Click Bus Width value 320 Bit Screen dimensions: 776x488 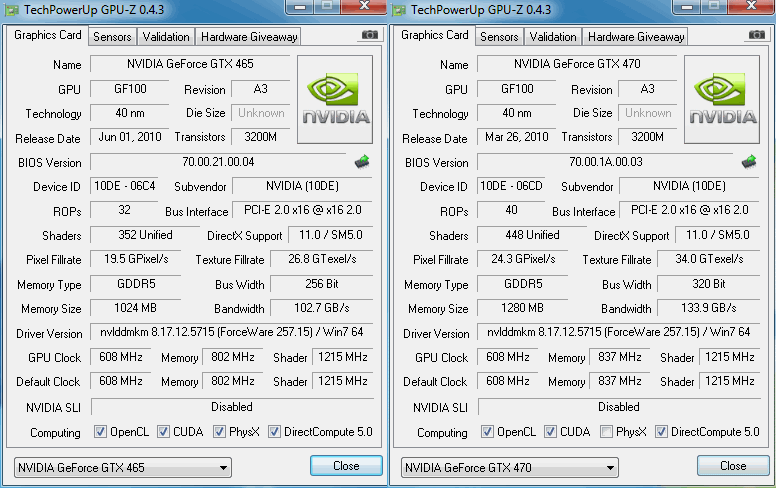point(709,284)
